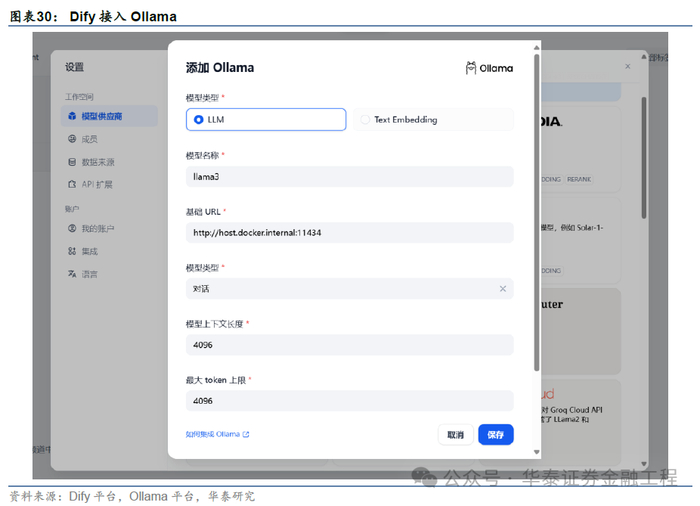Click the members icon beside 成员
700x506 pixels.
pos(72,138)
